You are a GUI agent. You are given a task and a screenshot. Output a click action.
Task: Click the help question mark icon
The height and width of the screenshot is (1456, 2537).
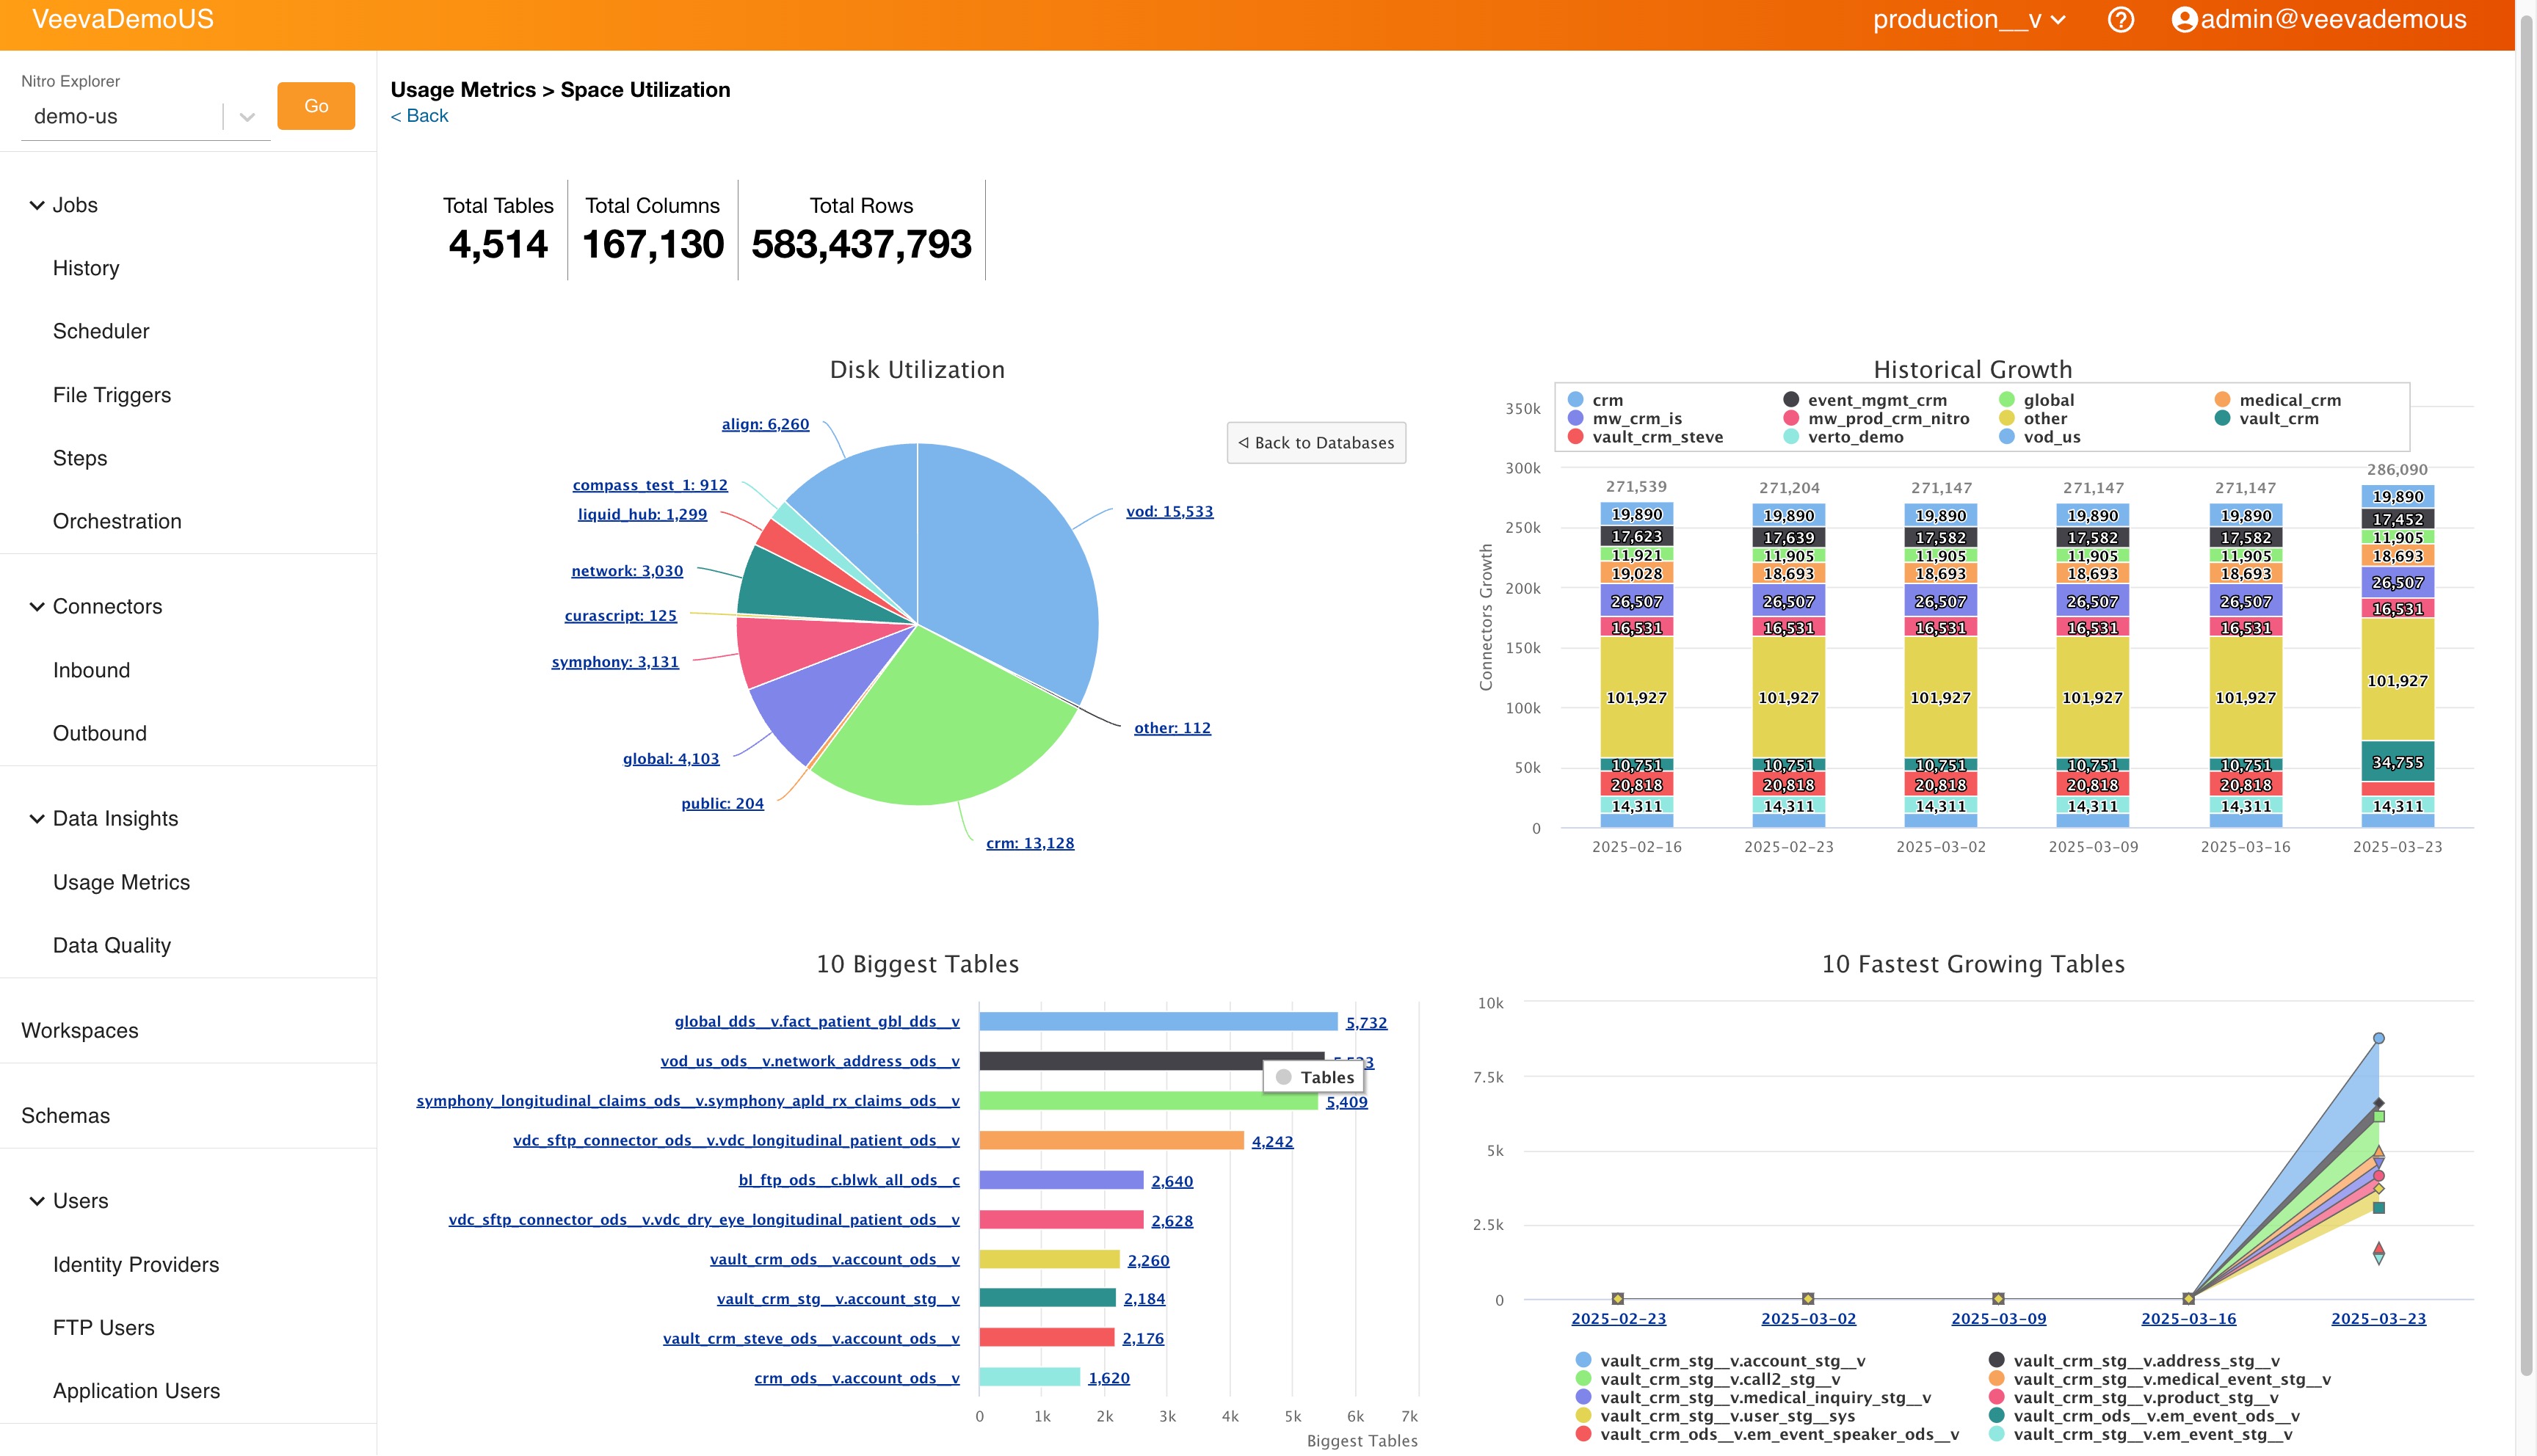[x=2120, y=20]
